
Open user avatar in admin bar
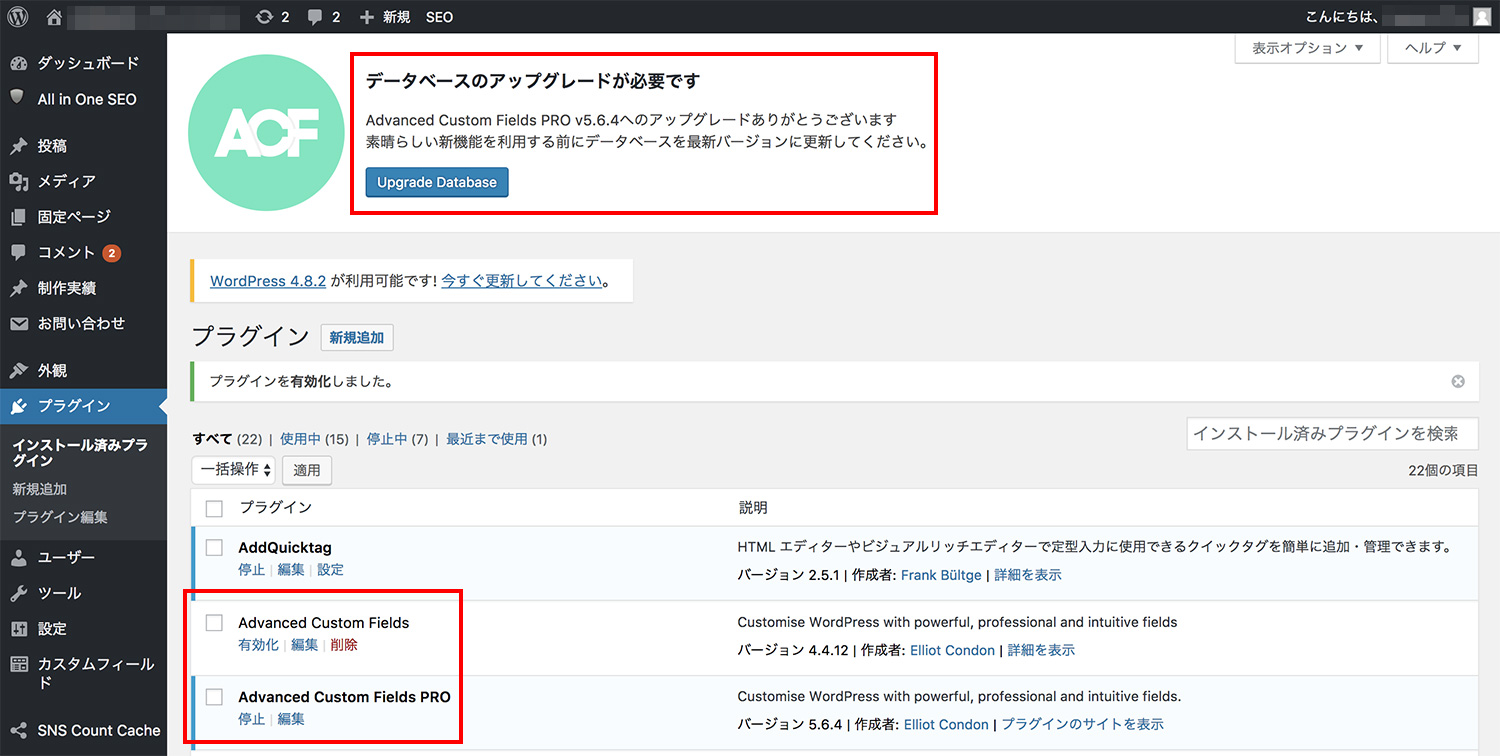coord(1481,17)
